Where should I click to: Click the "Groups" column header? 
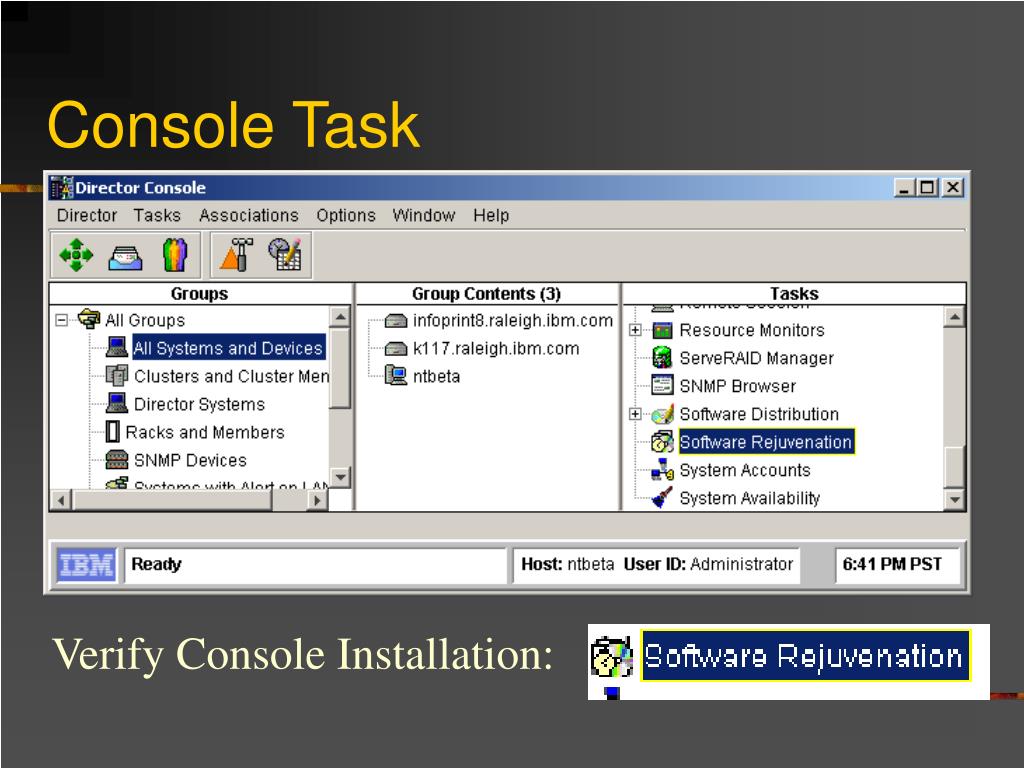click(200, 294)
